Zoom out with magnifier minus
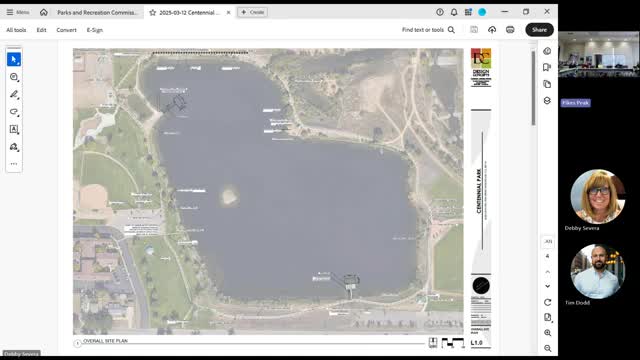The width and height of the screenshot is (640, 360). point(548,348)
